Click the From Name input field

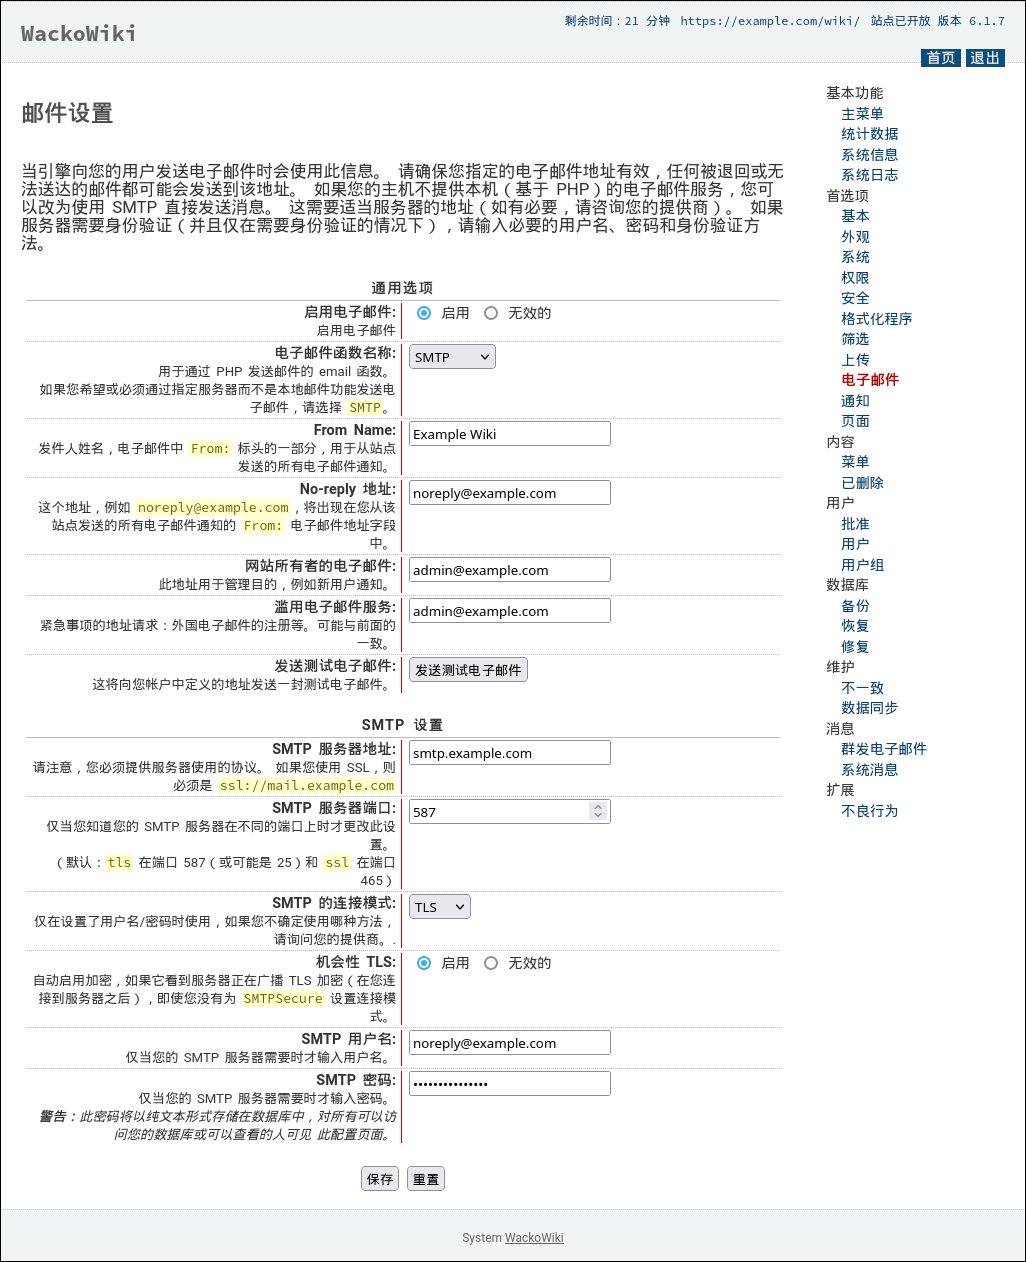point(510,434)
